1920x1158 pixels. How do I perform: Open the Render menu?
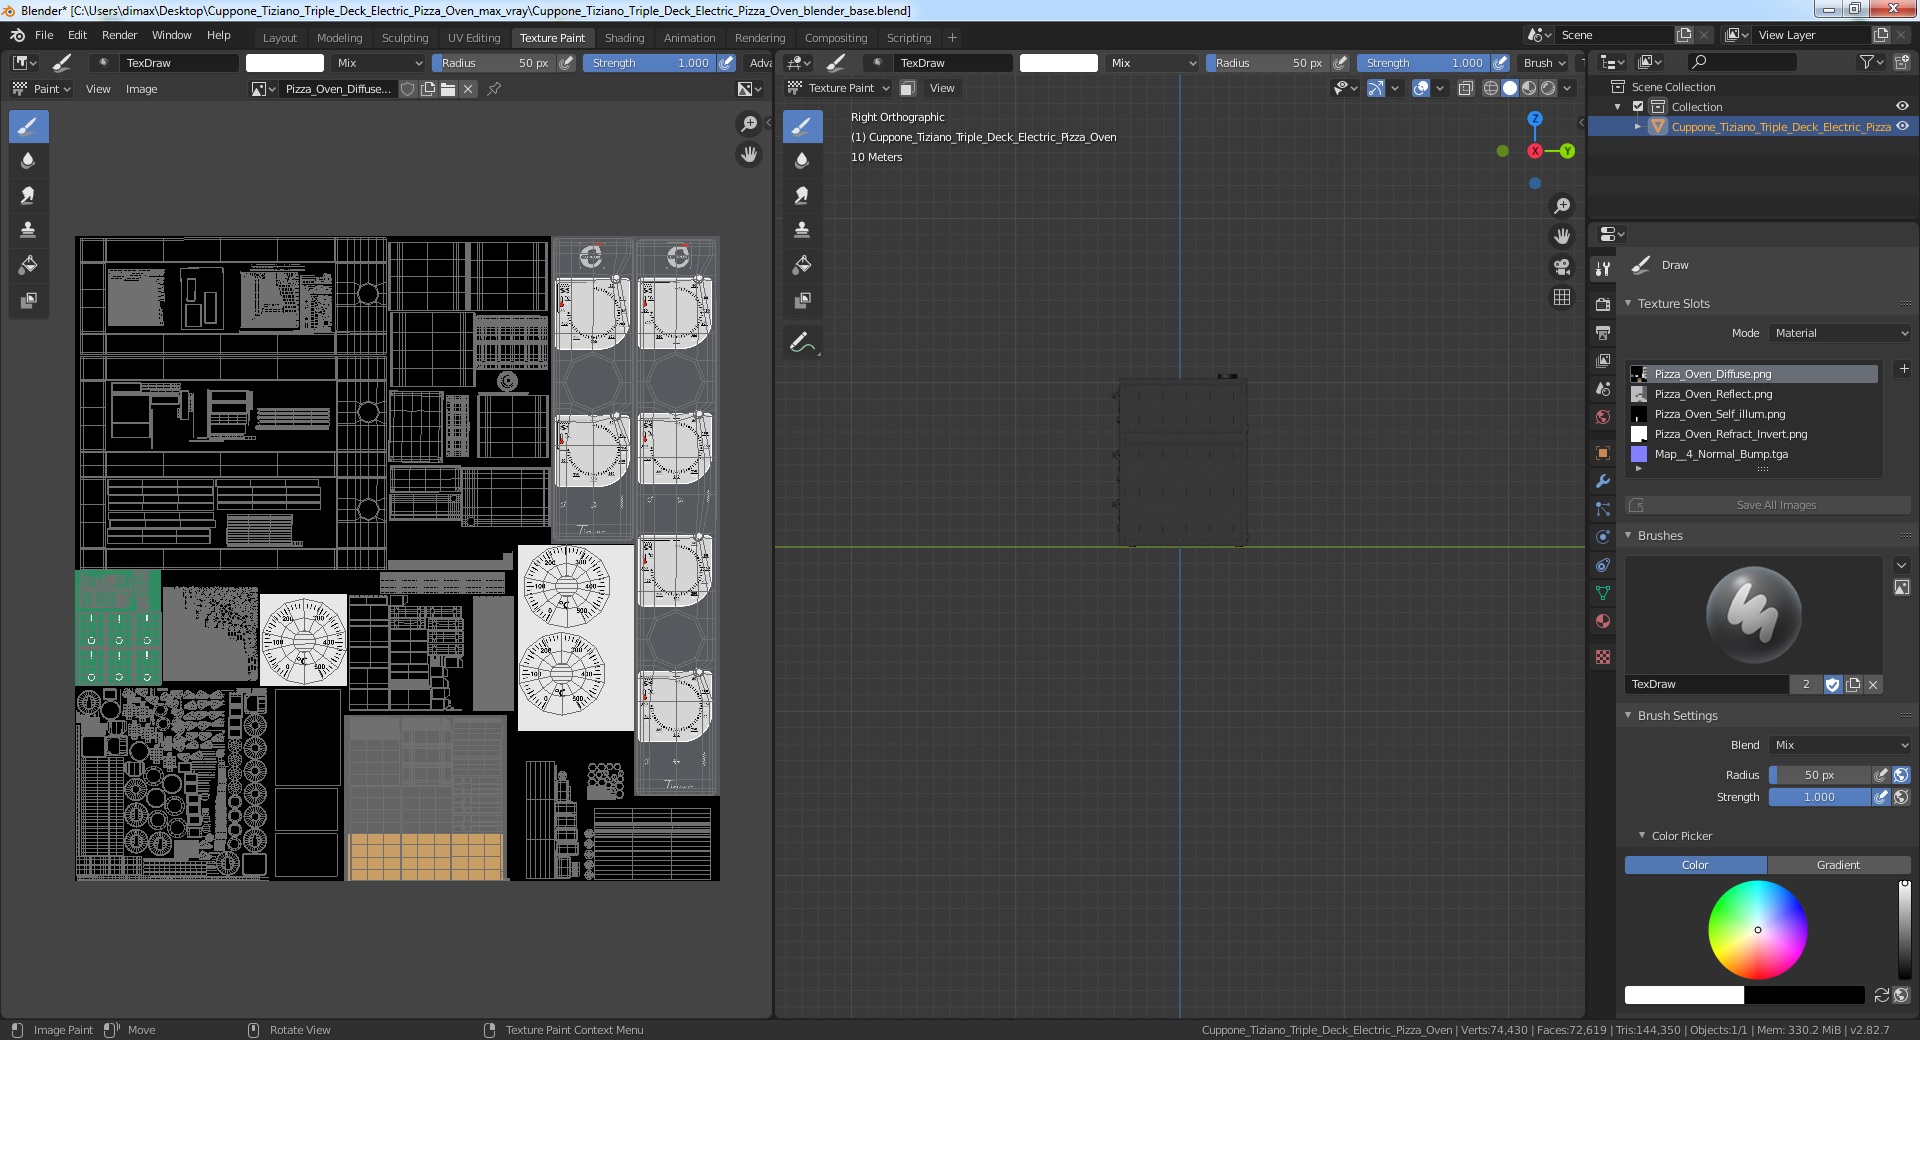(x=119, y=35)
